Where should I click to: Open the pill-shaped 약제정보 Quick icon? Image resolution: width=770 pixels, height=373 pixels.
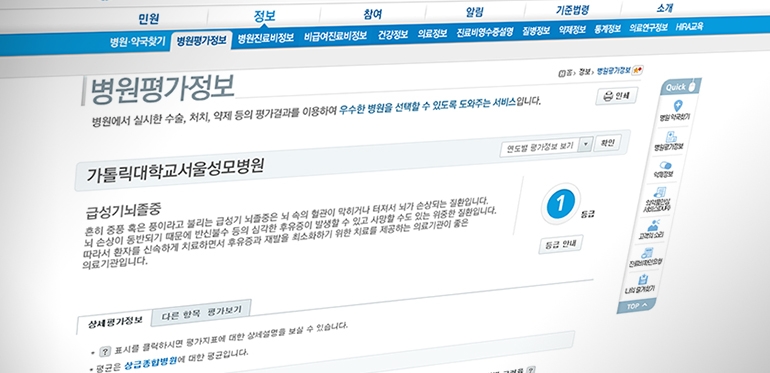[x=664, y=169]
